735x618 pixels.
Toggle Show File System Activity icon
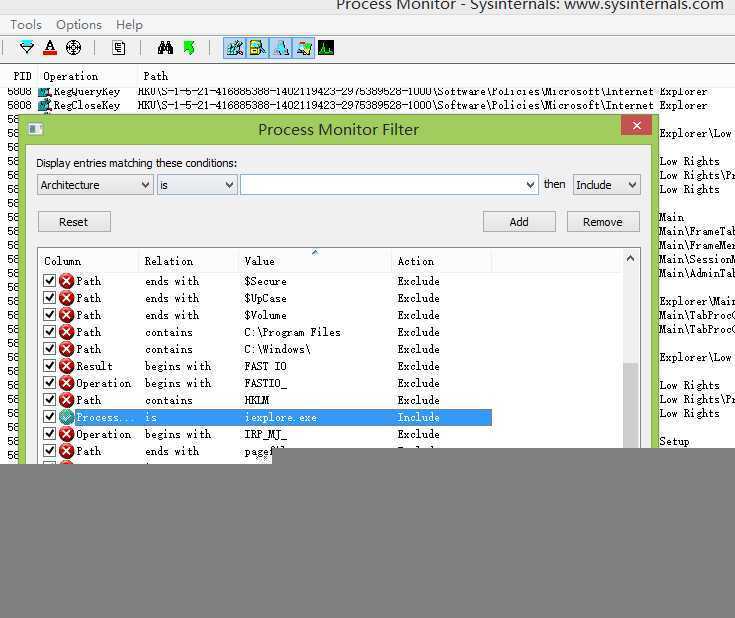pos(257,48)
